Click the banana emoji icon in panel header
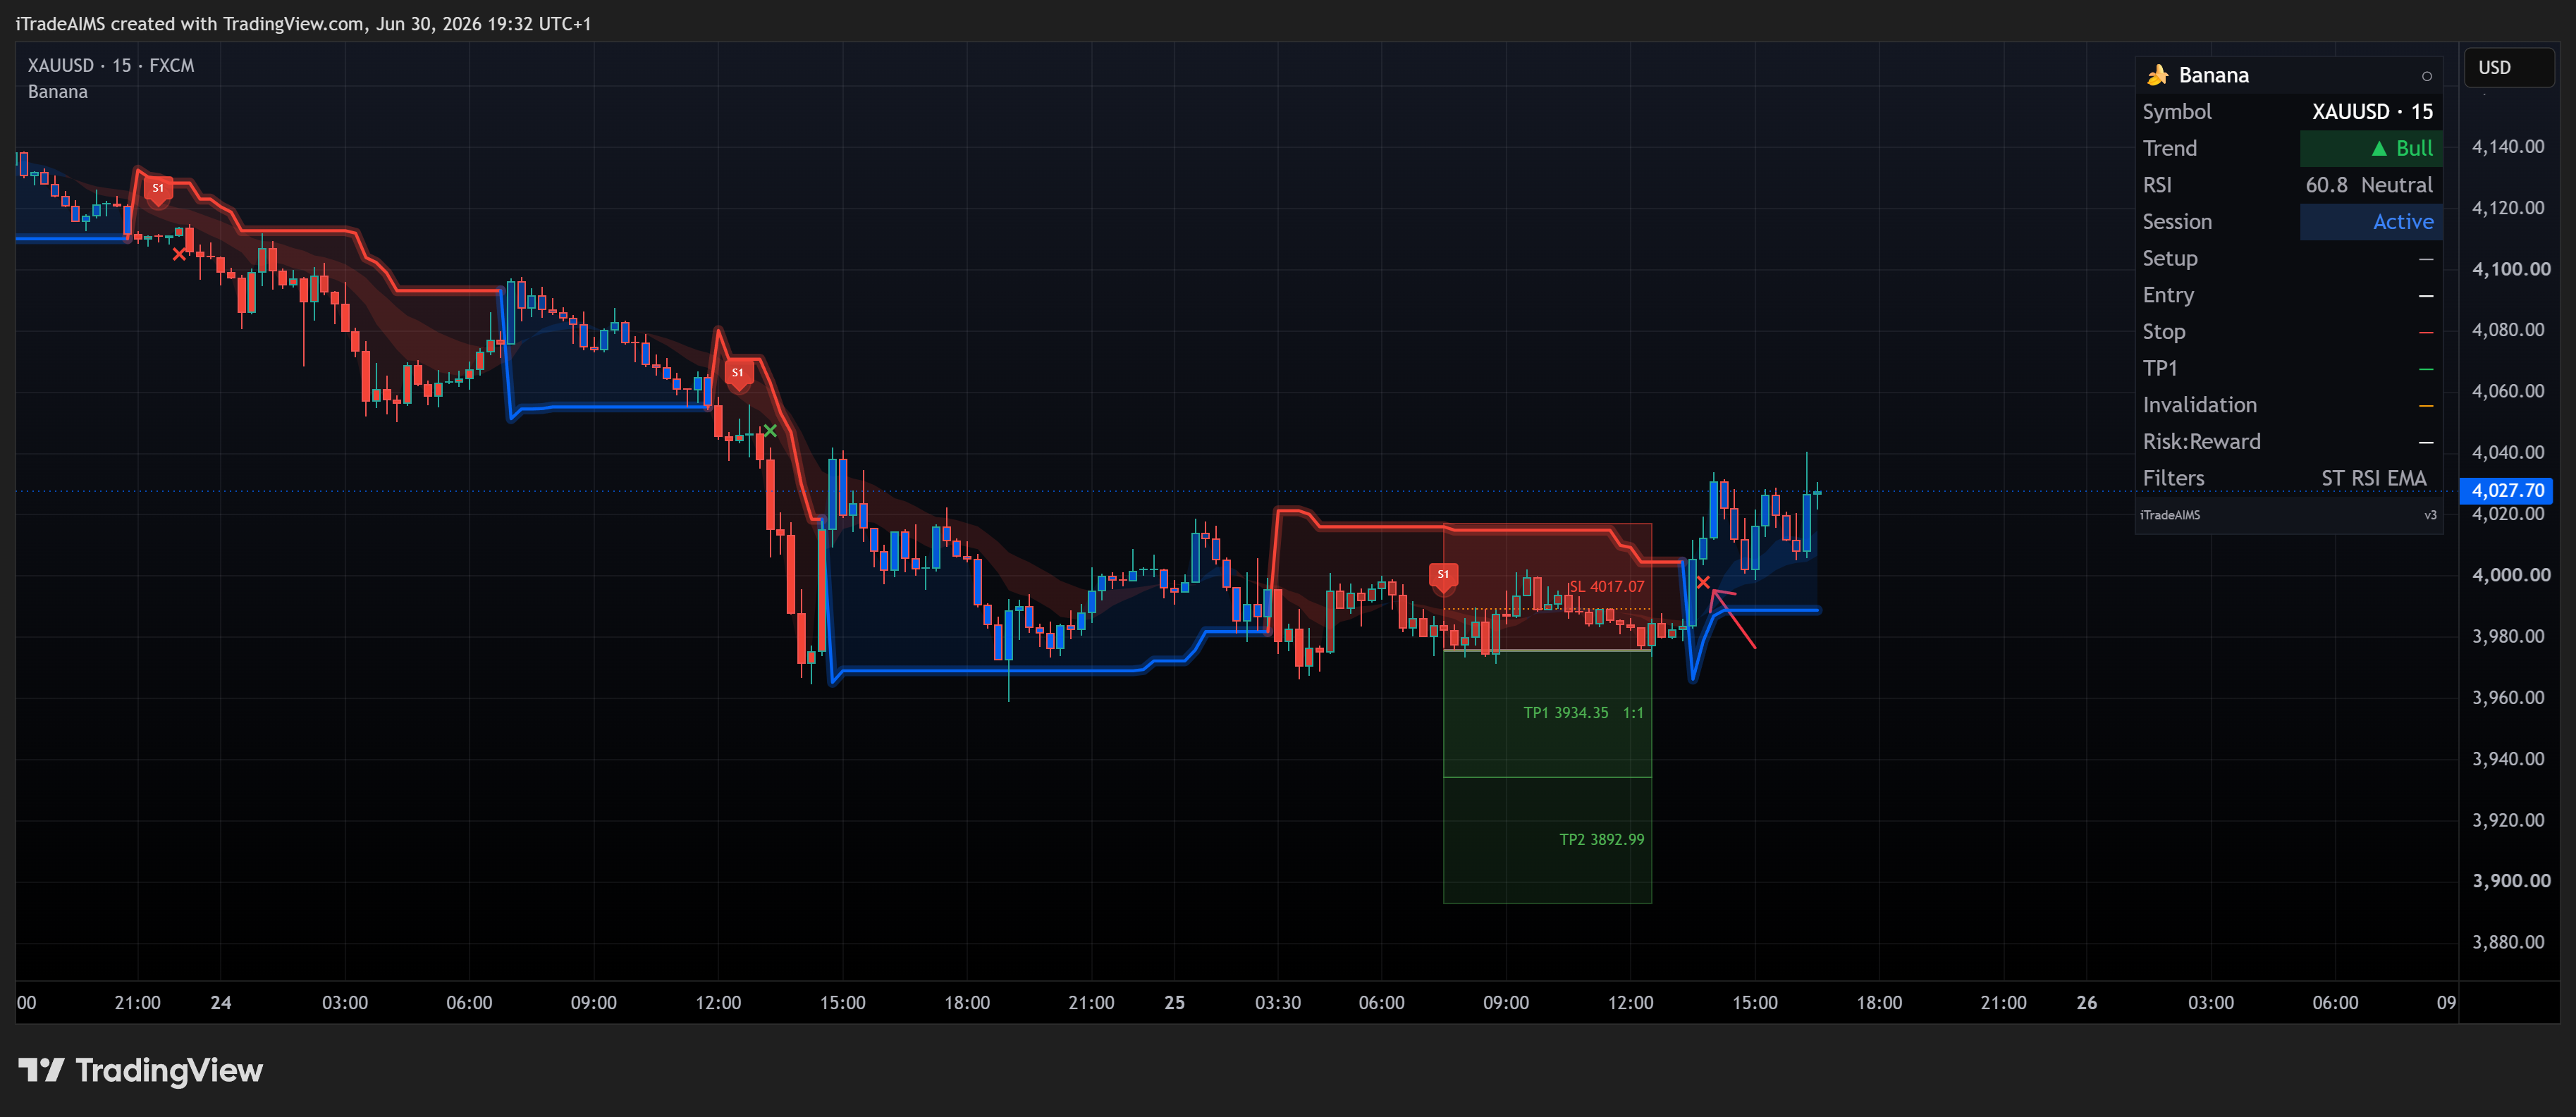The image size is (2576, 1117). (2157, 75)
